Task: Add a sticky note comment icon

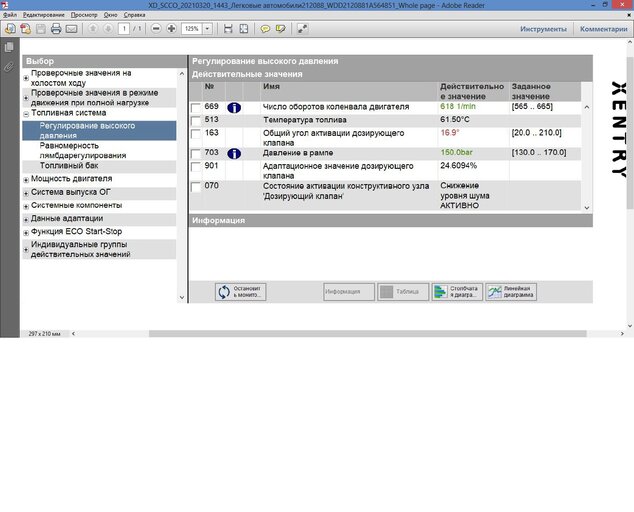Action: 265,29
